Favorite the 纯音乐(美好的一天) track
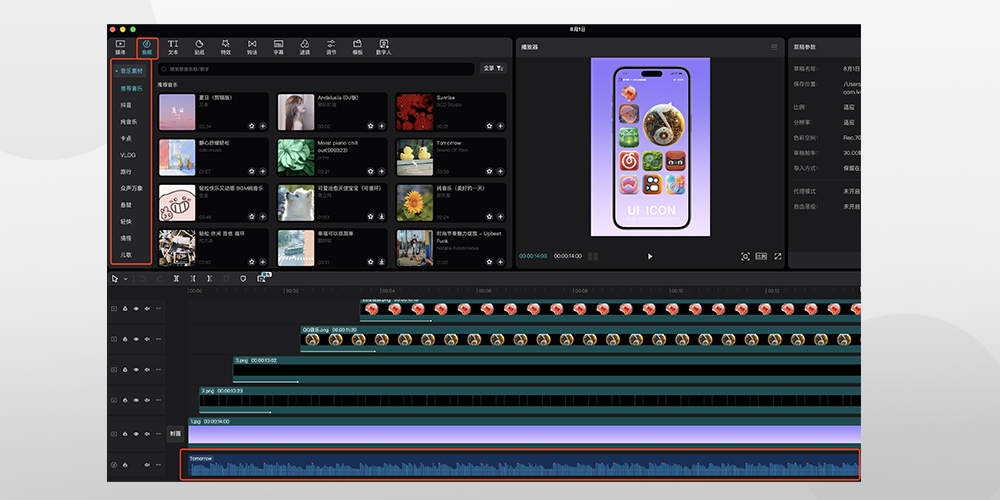 [x=489, y=217]
